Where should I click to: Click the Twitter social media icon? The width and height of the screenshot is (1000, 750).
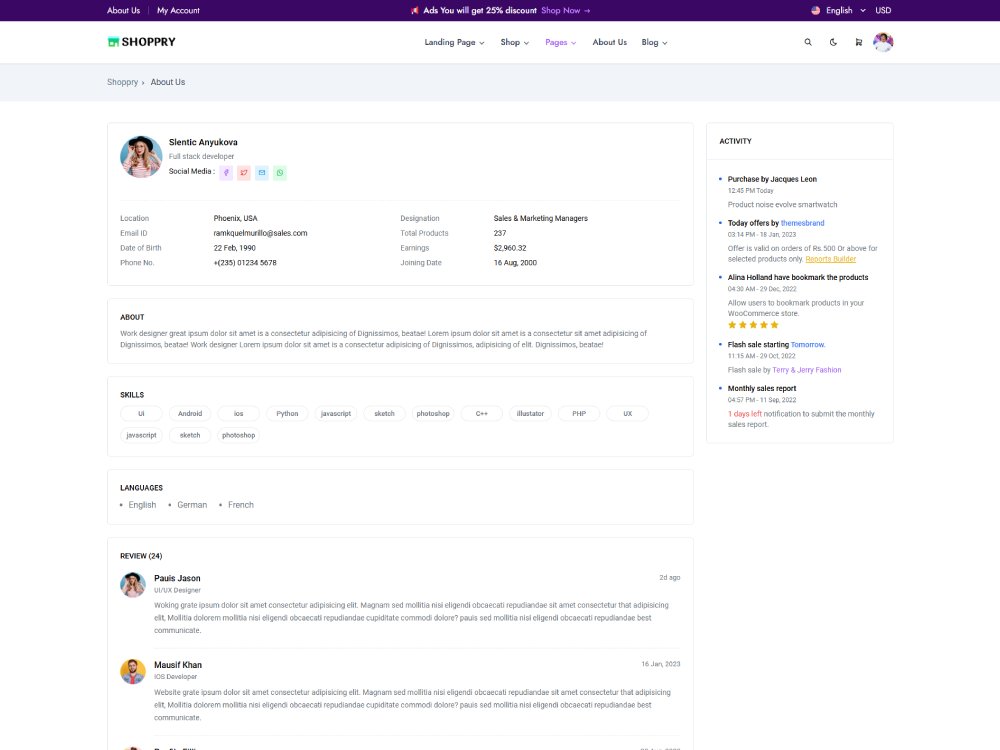244,173
